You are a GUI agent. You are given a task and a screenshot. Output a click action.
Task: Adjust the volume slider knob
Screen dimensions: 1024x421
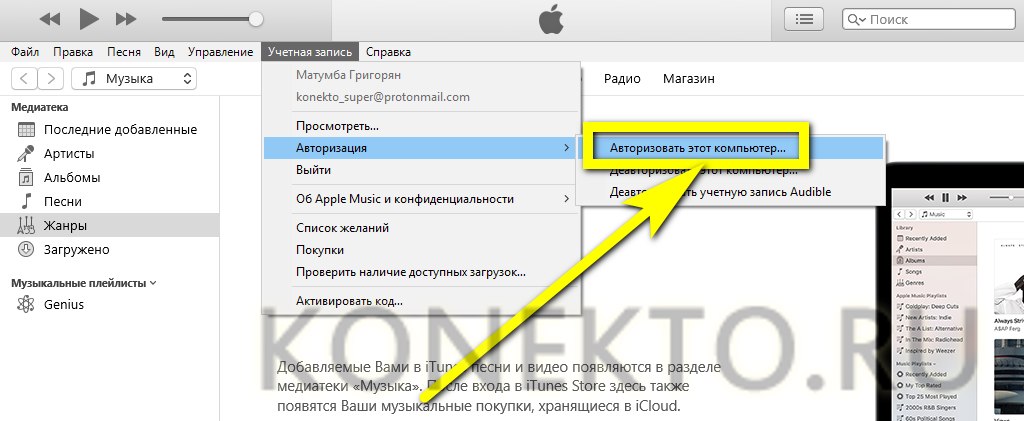tap(257, 19)
